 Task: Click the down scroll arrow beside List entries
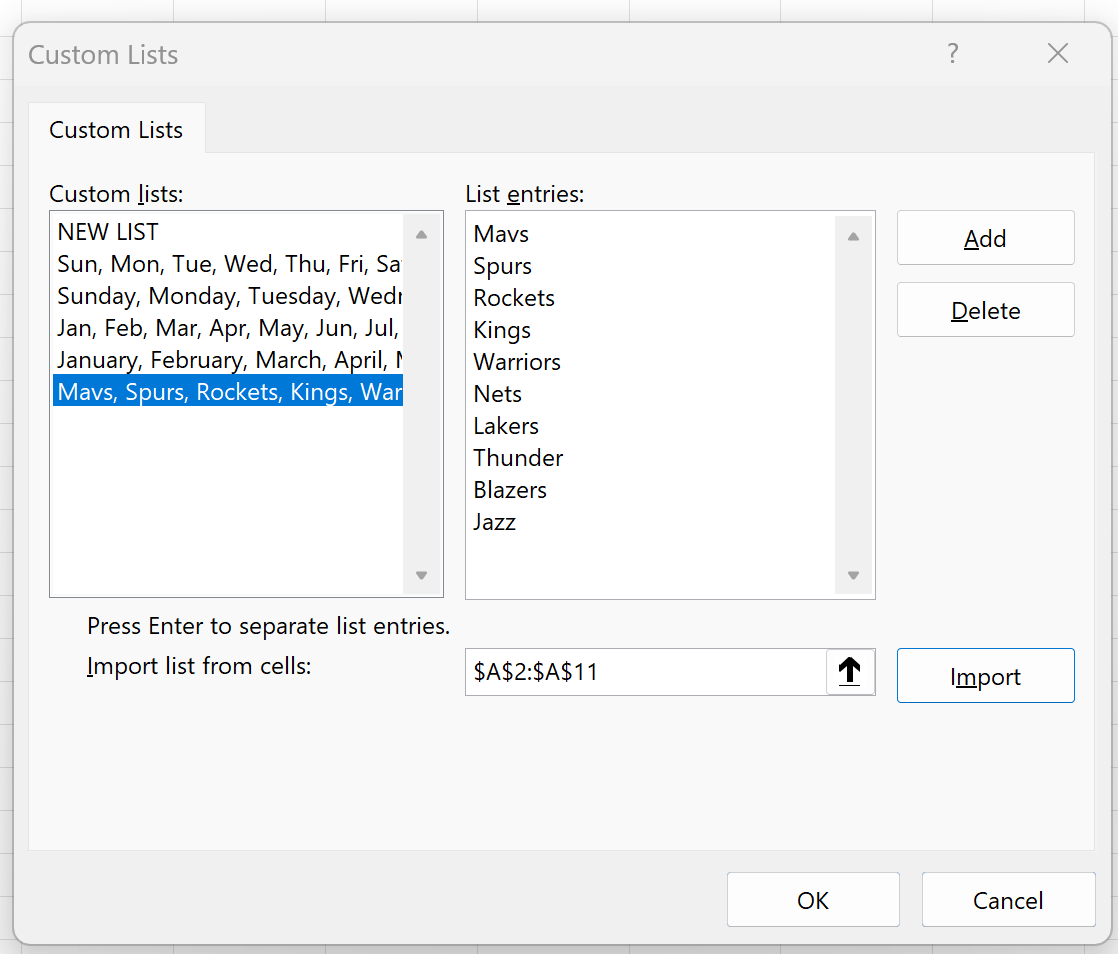point(852,573)
